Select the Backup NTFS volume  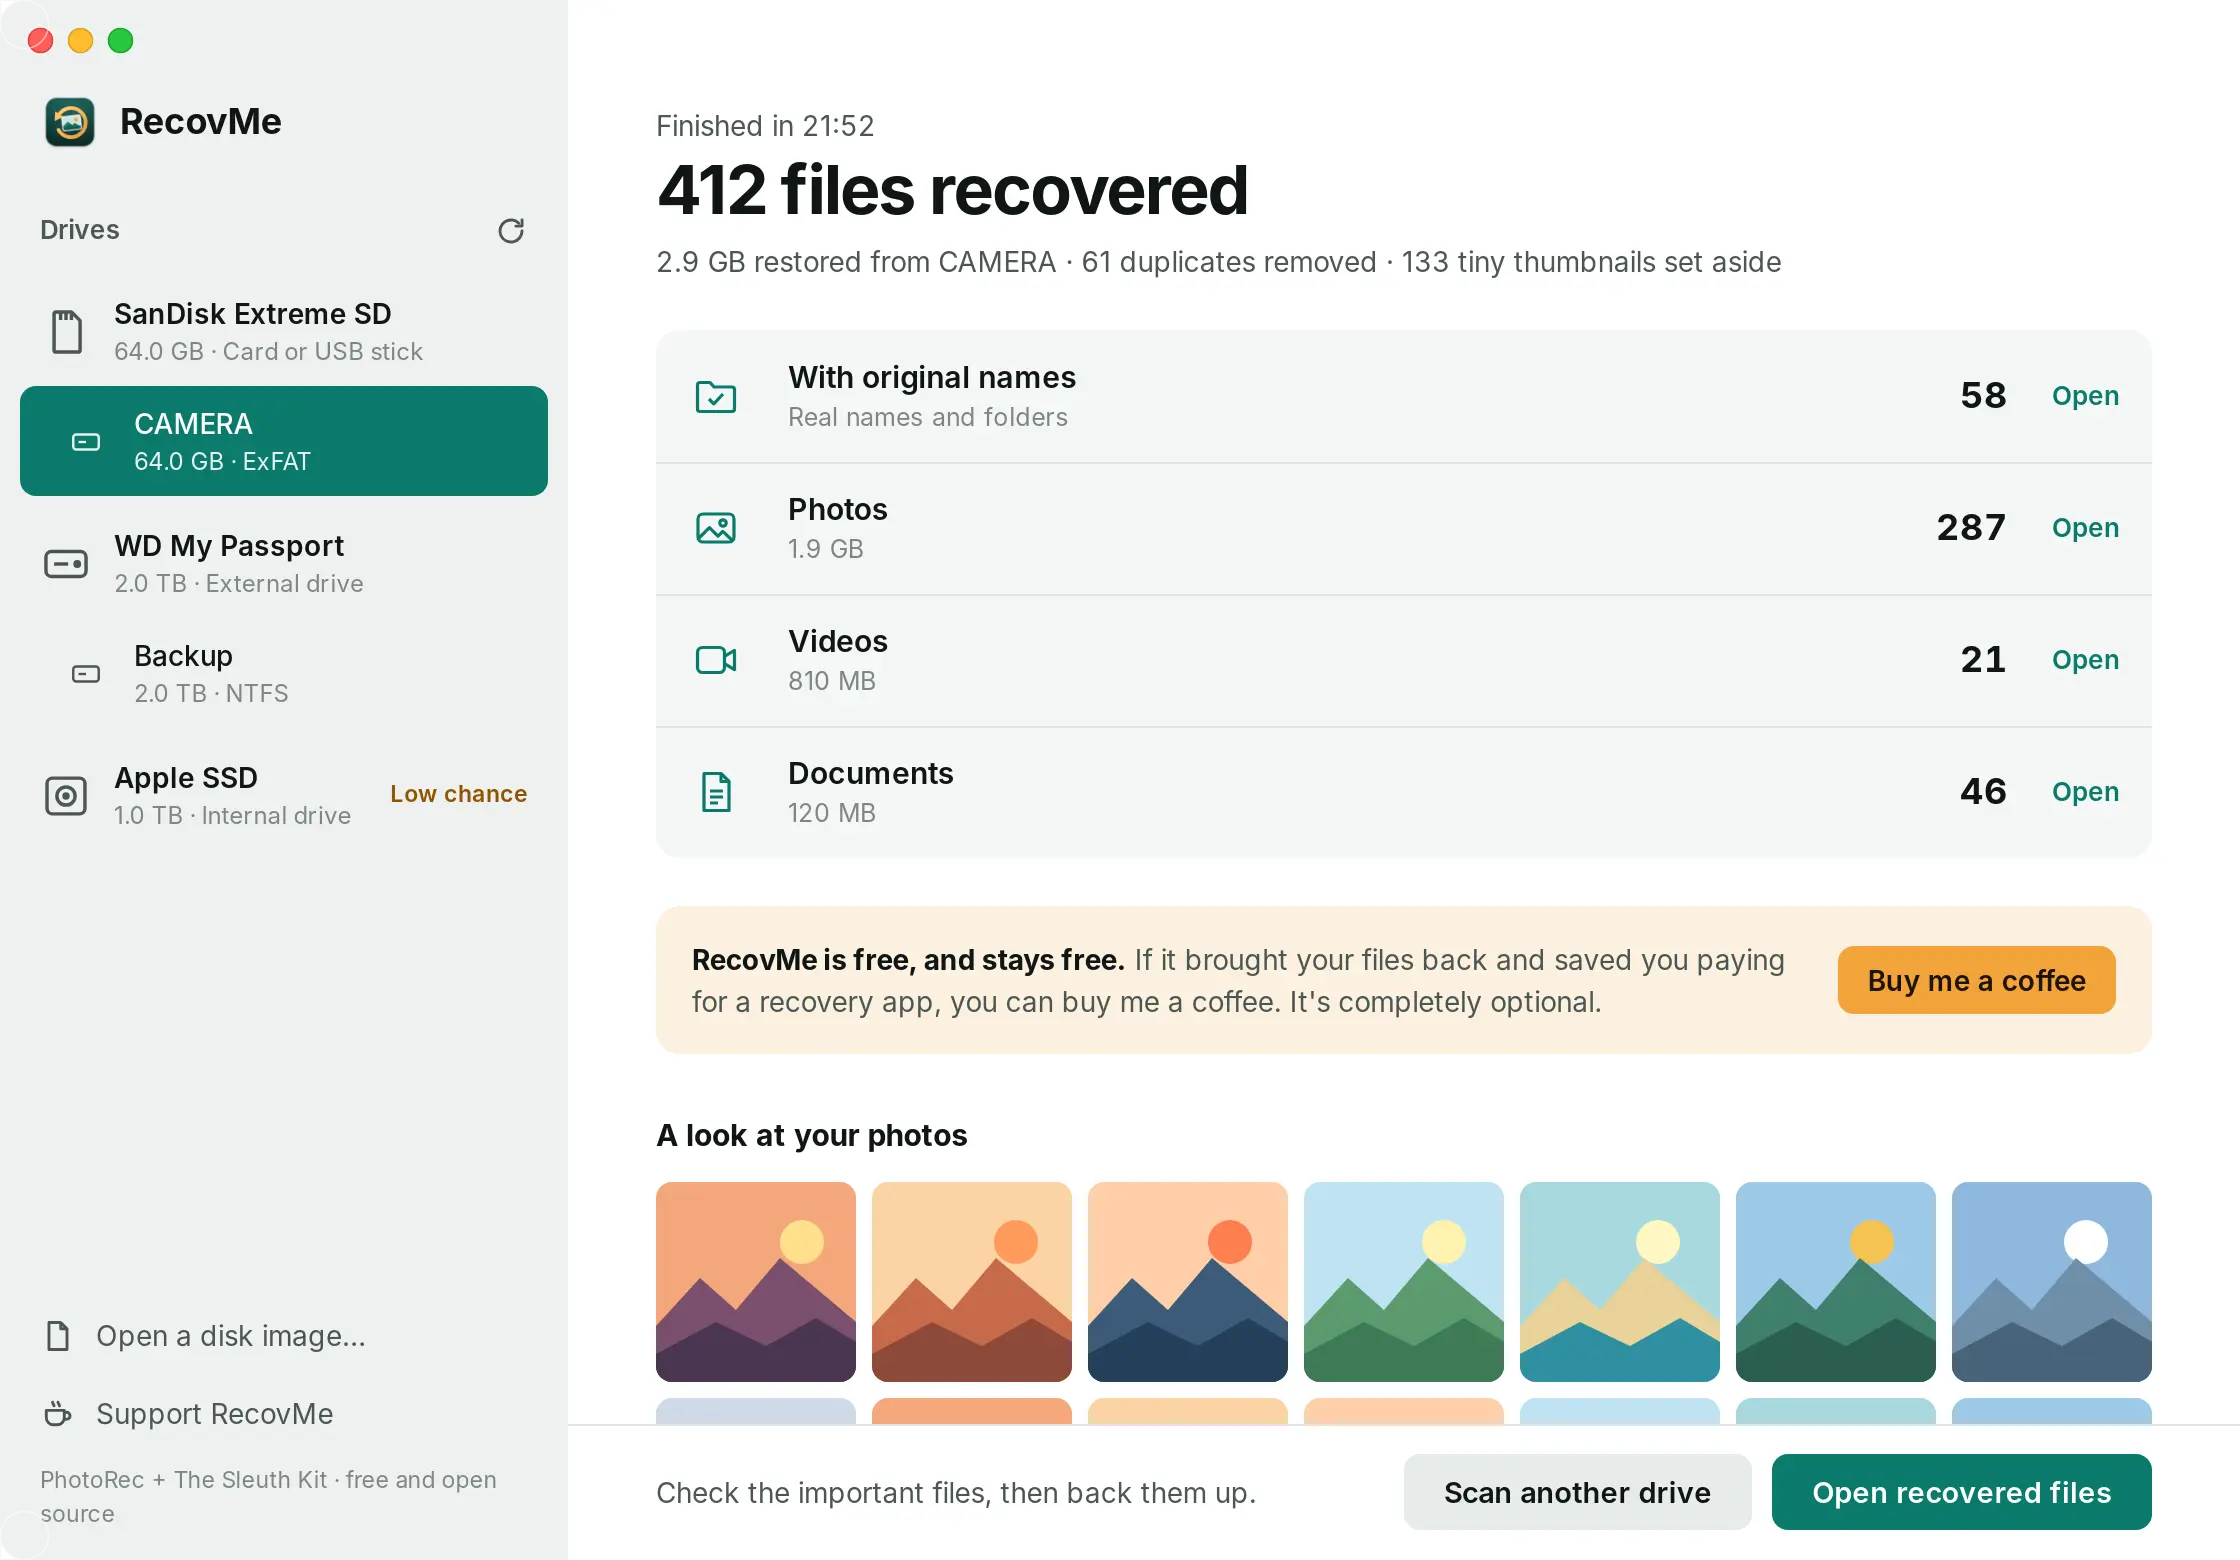[x=284, y=674]
